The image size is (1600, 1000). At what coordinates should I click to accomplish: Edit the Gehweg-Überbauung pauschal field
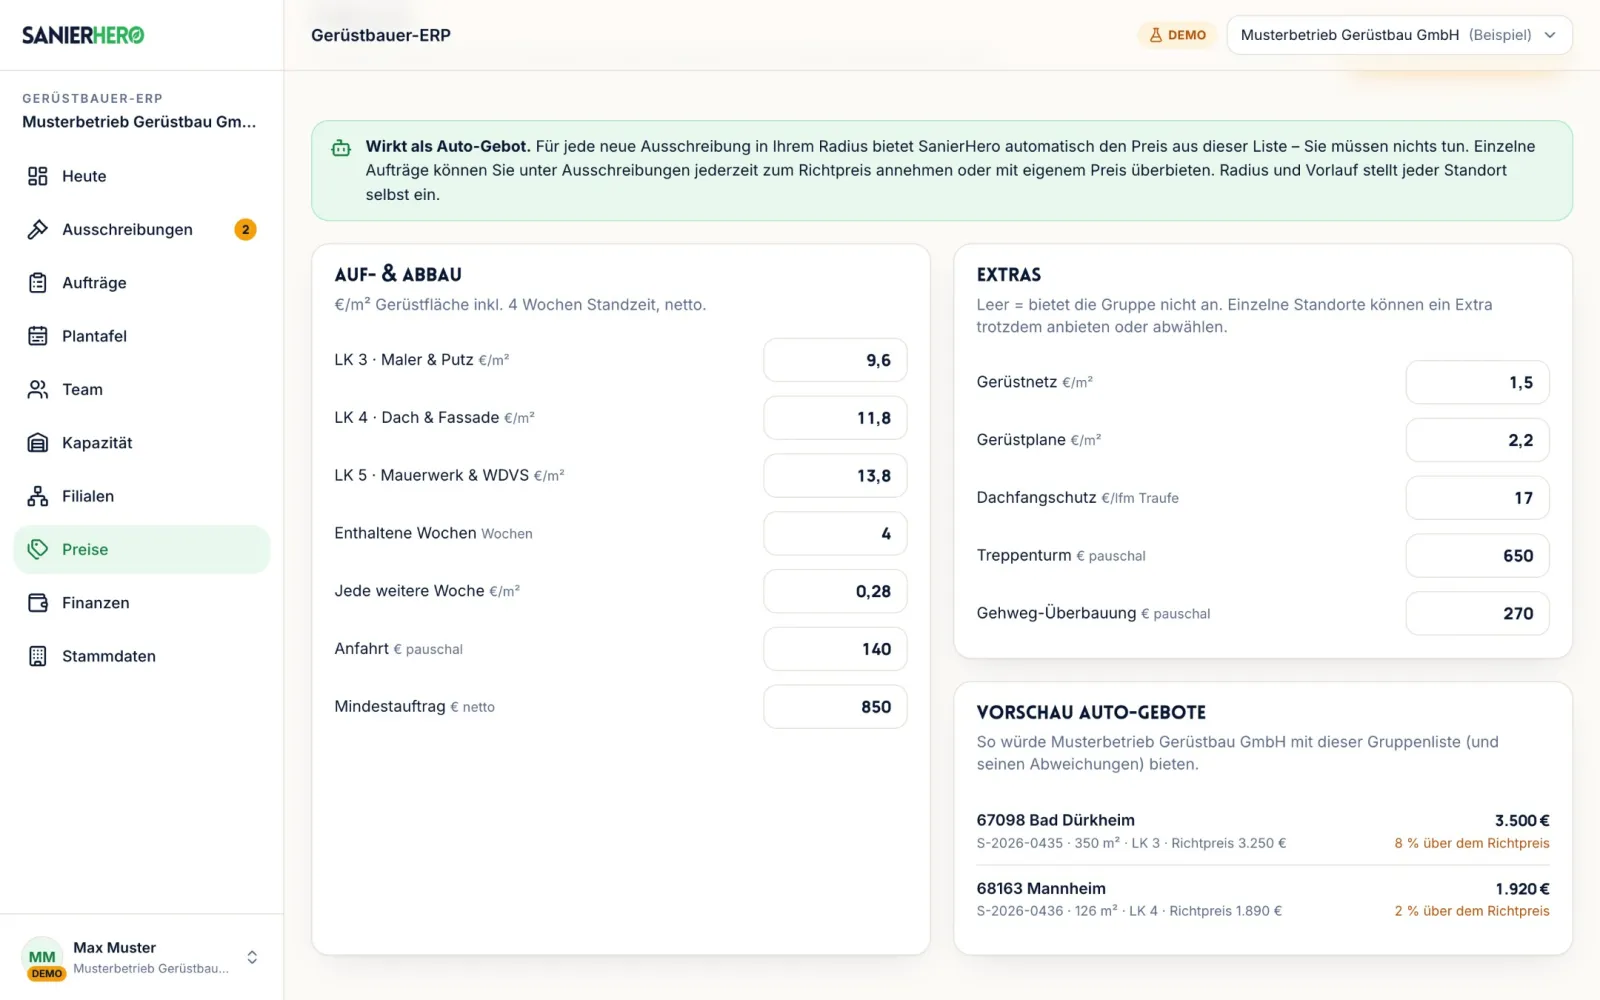[1477, 613]
